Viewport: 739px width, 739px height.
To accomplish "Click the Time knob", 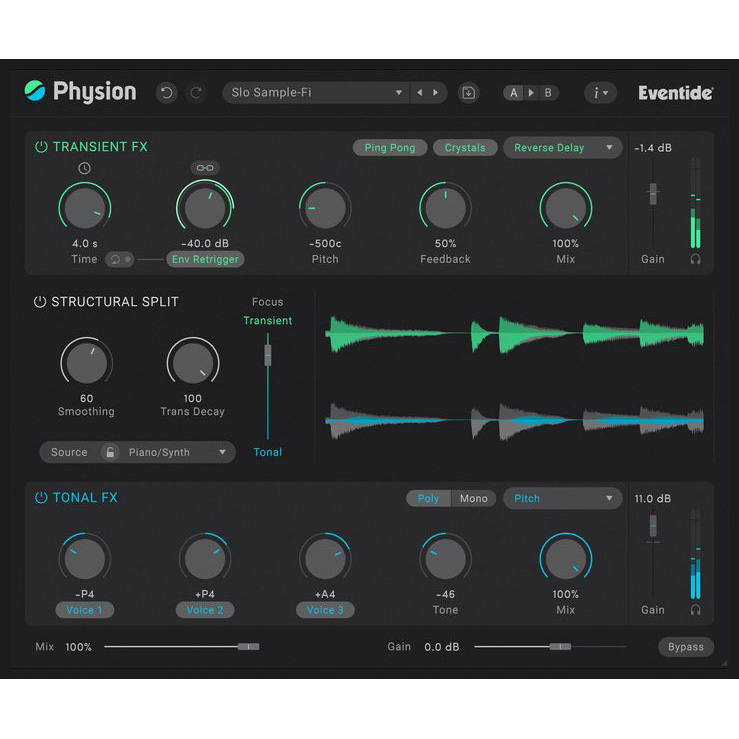I will click(x=84, y=208).
